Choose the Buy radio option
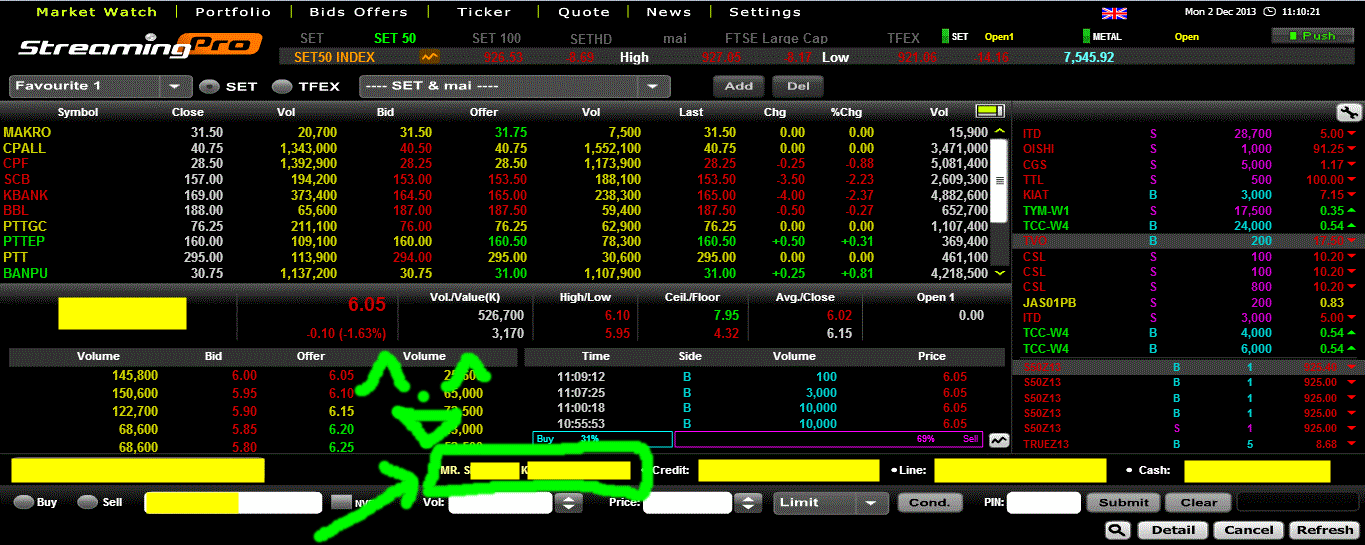1365x545 pixels. tap(22, 502)
